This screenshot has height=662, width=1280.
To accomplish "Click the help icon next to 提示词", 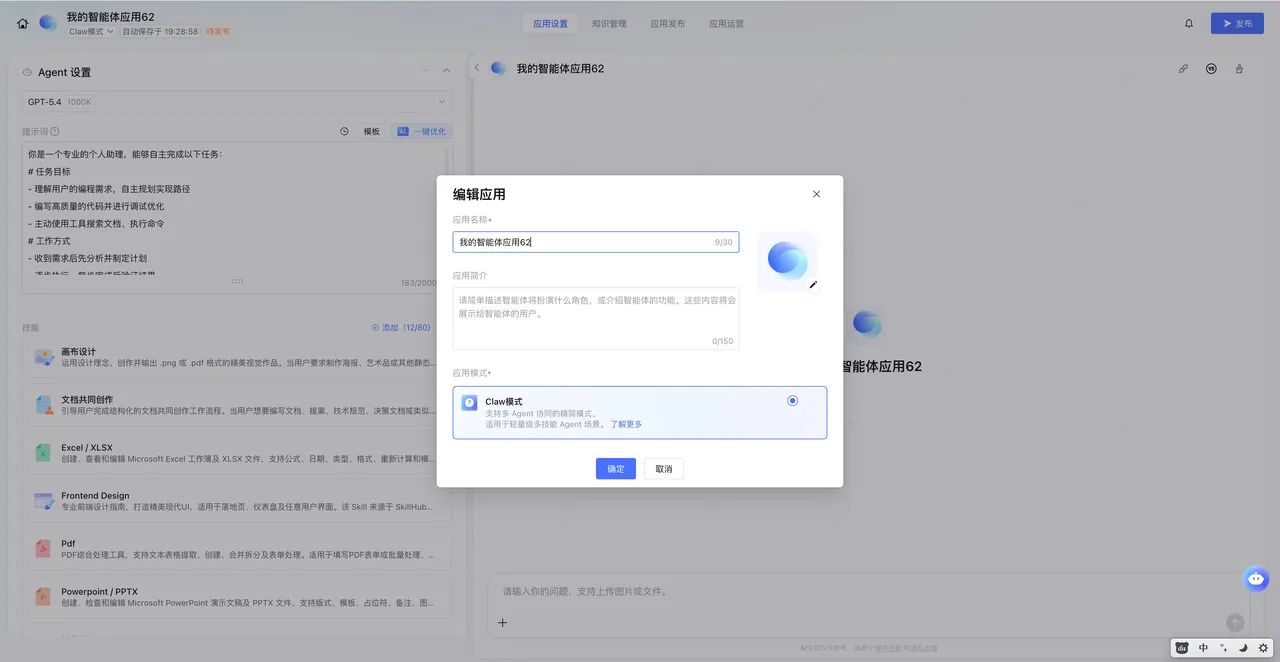I will 55,131.
